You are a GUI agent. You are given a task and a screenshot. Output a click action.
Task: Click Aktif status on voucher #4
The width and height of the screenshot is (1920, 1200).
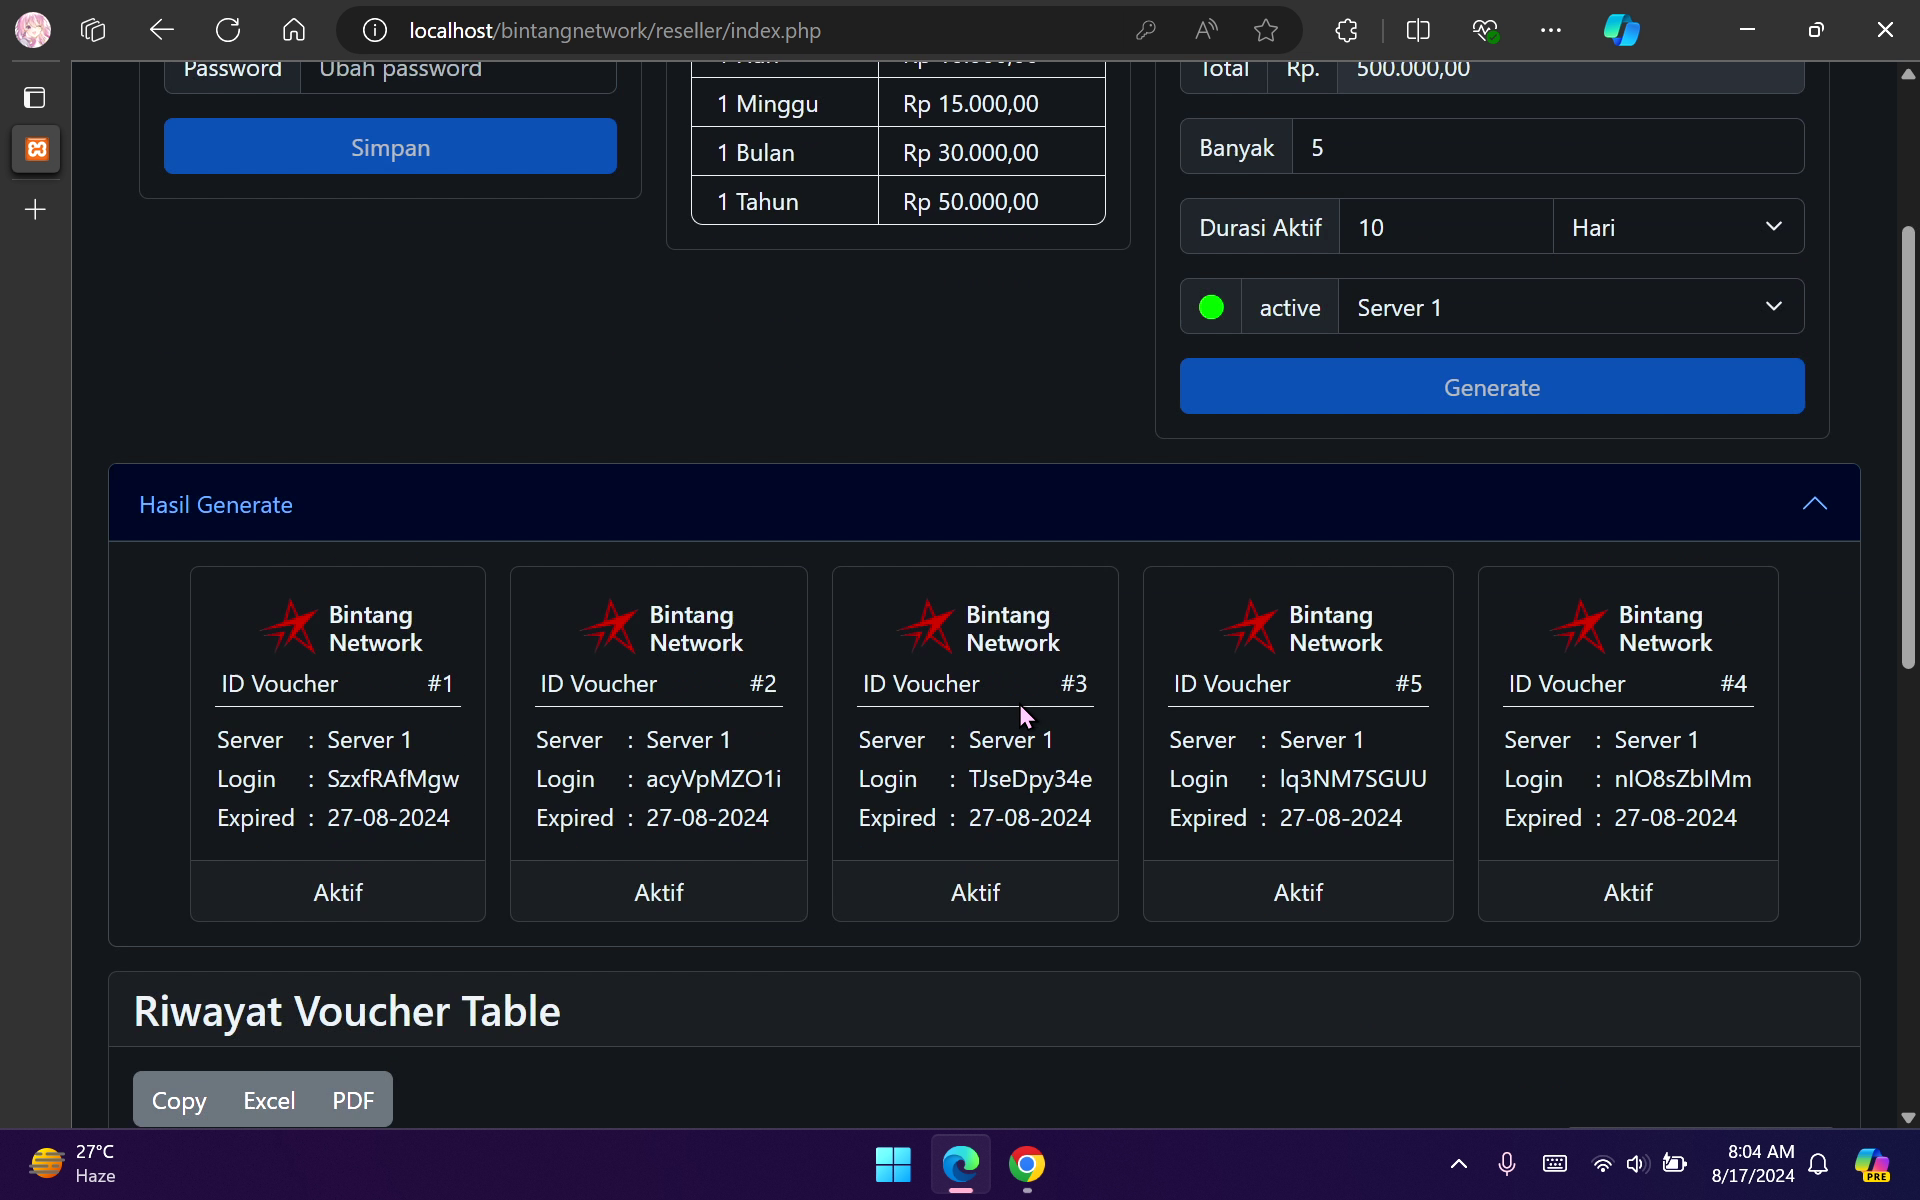coord(1628,892)
